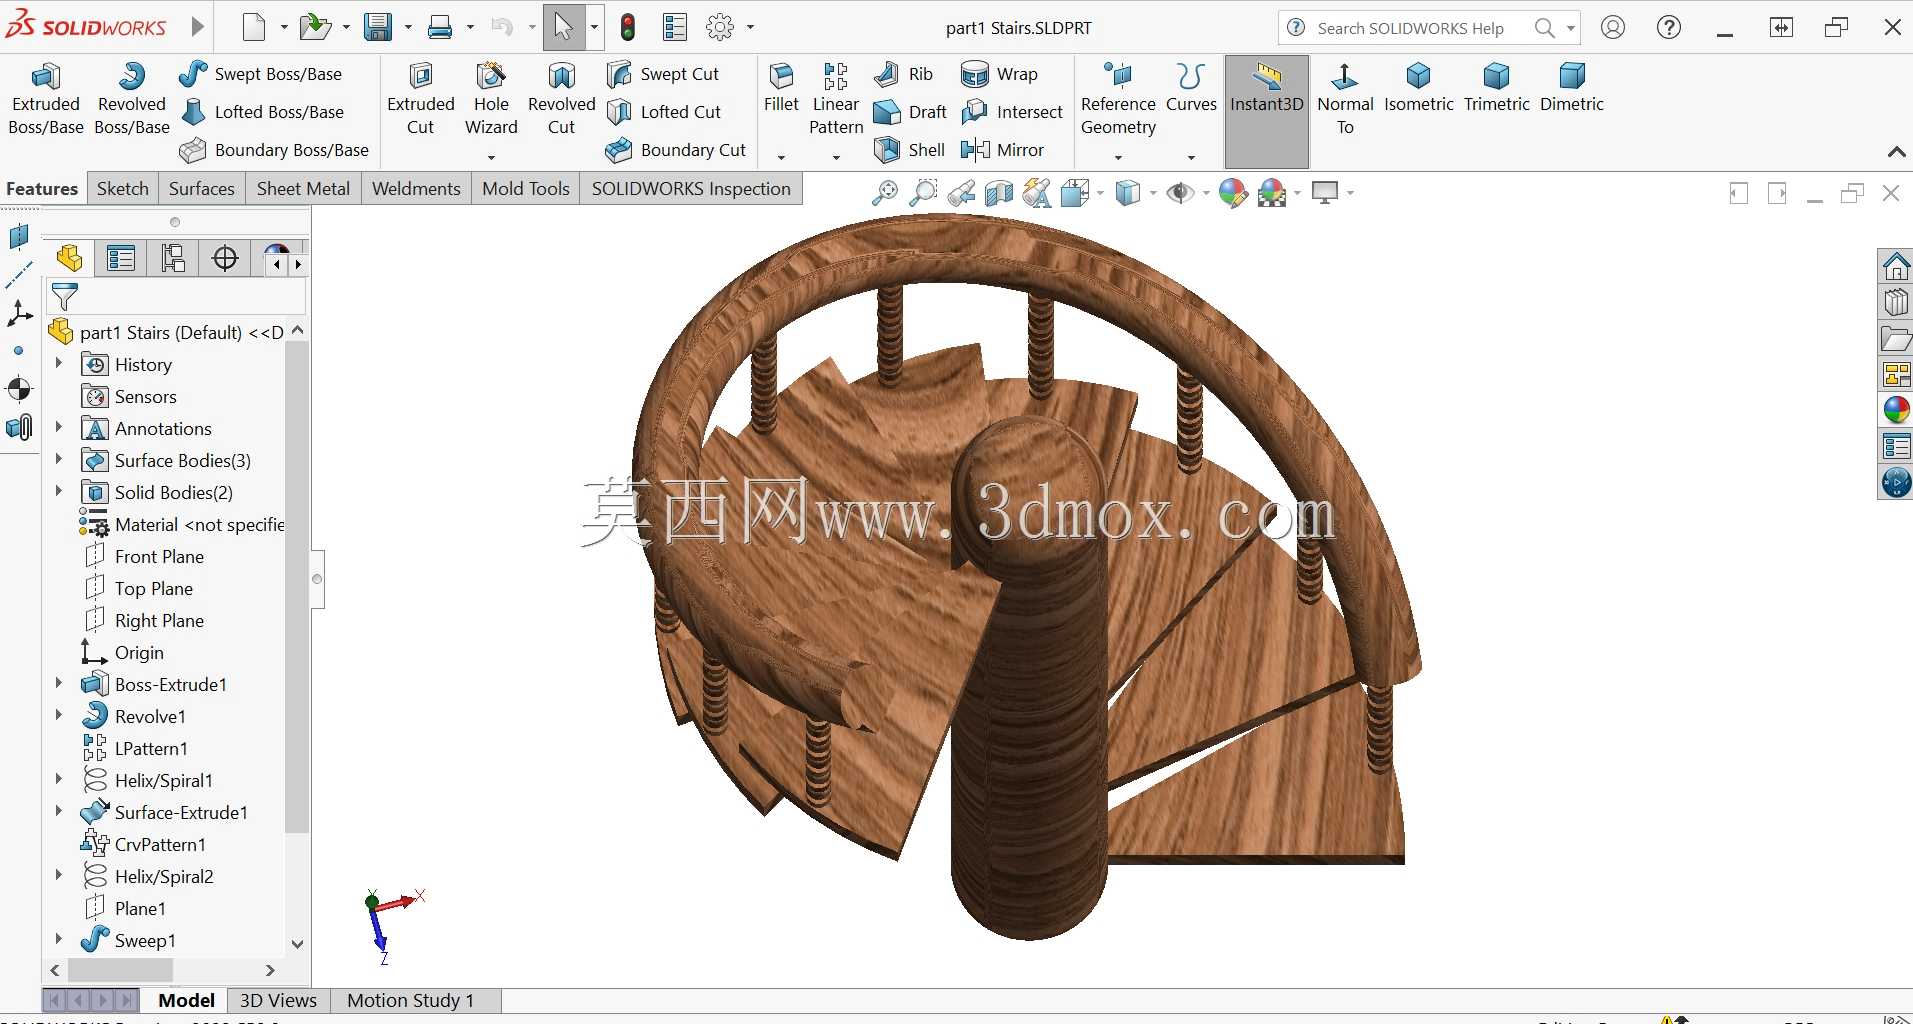
Task: Click the Rebuild traffic light icon
Action: click(x=628, y=27)
